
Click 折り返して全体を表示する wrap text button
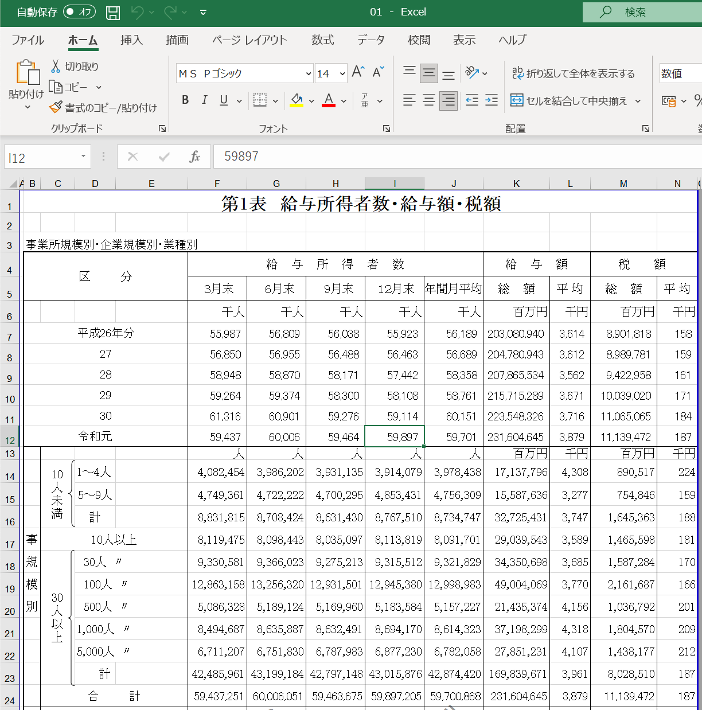(x=573, y=74)
